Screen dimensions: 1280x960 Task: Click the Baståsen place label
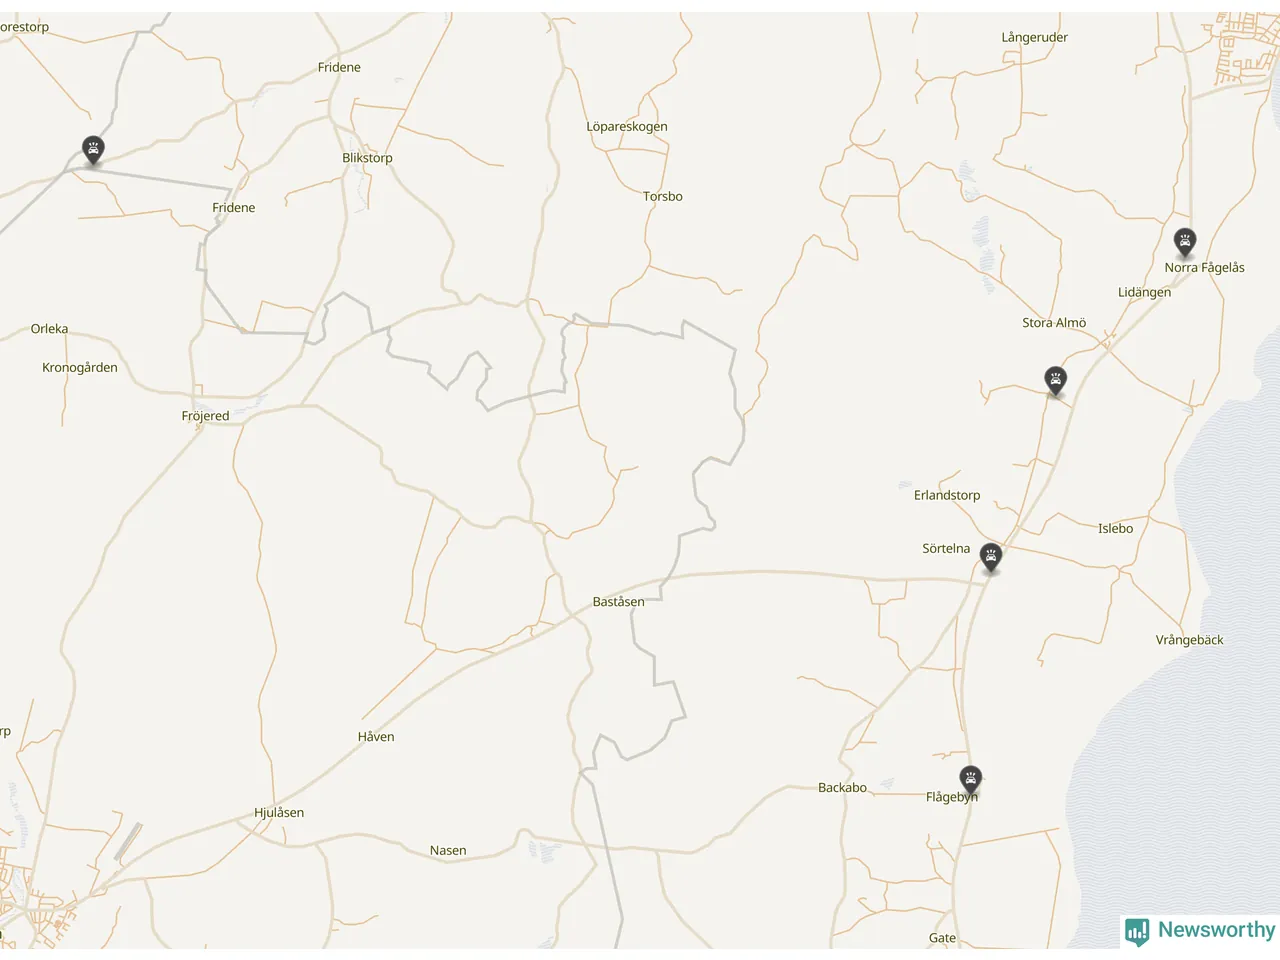tap(618, 602)
